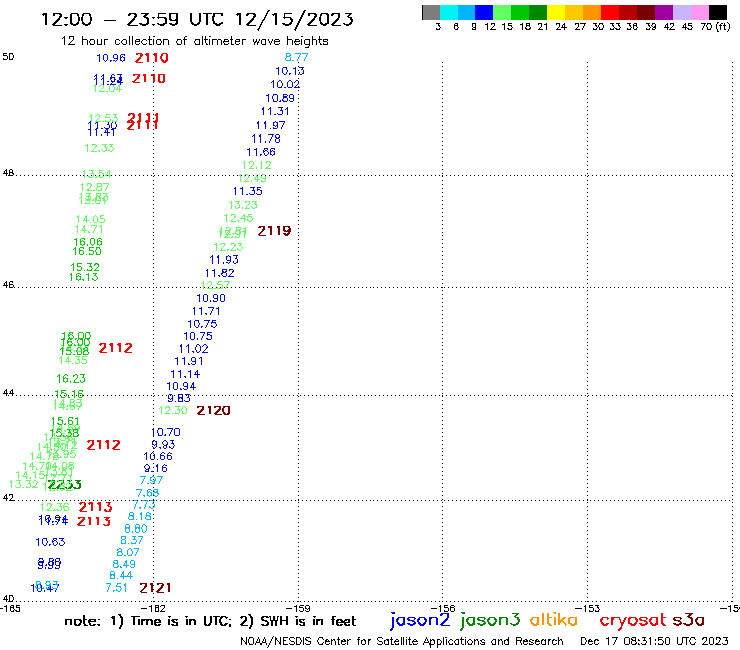This screenshot has height=650, width=740.
Task: Click the 7.51 wave height value
Action: coord(117,588)
